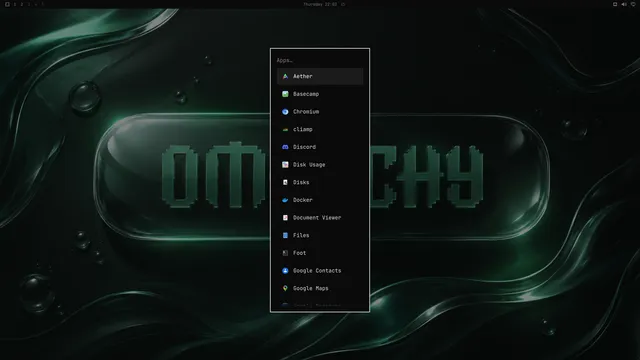Open the Omarchy menu icon in top bar

tap(7, 4)
